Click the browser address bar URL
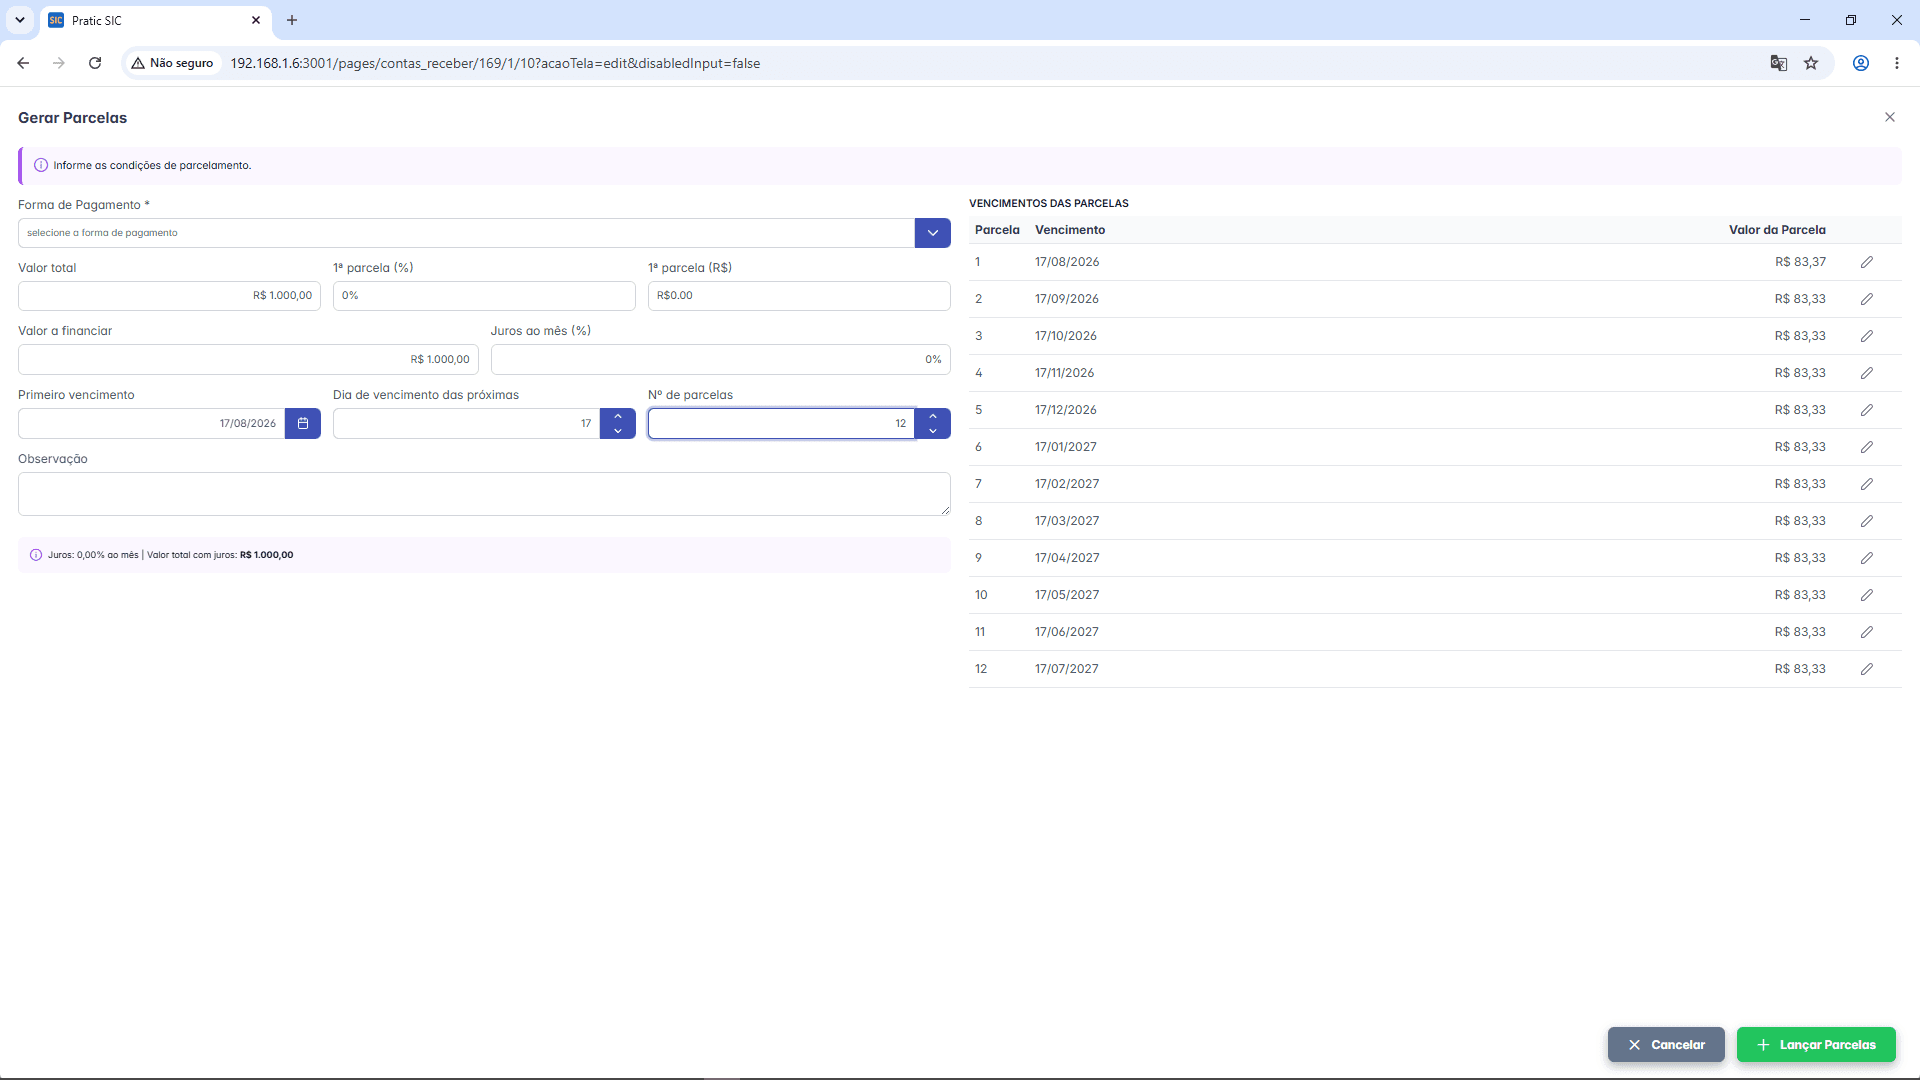This screenshot has width=1920, height=1080. click(x=495, y=63)
